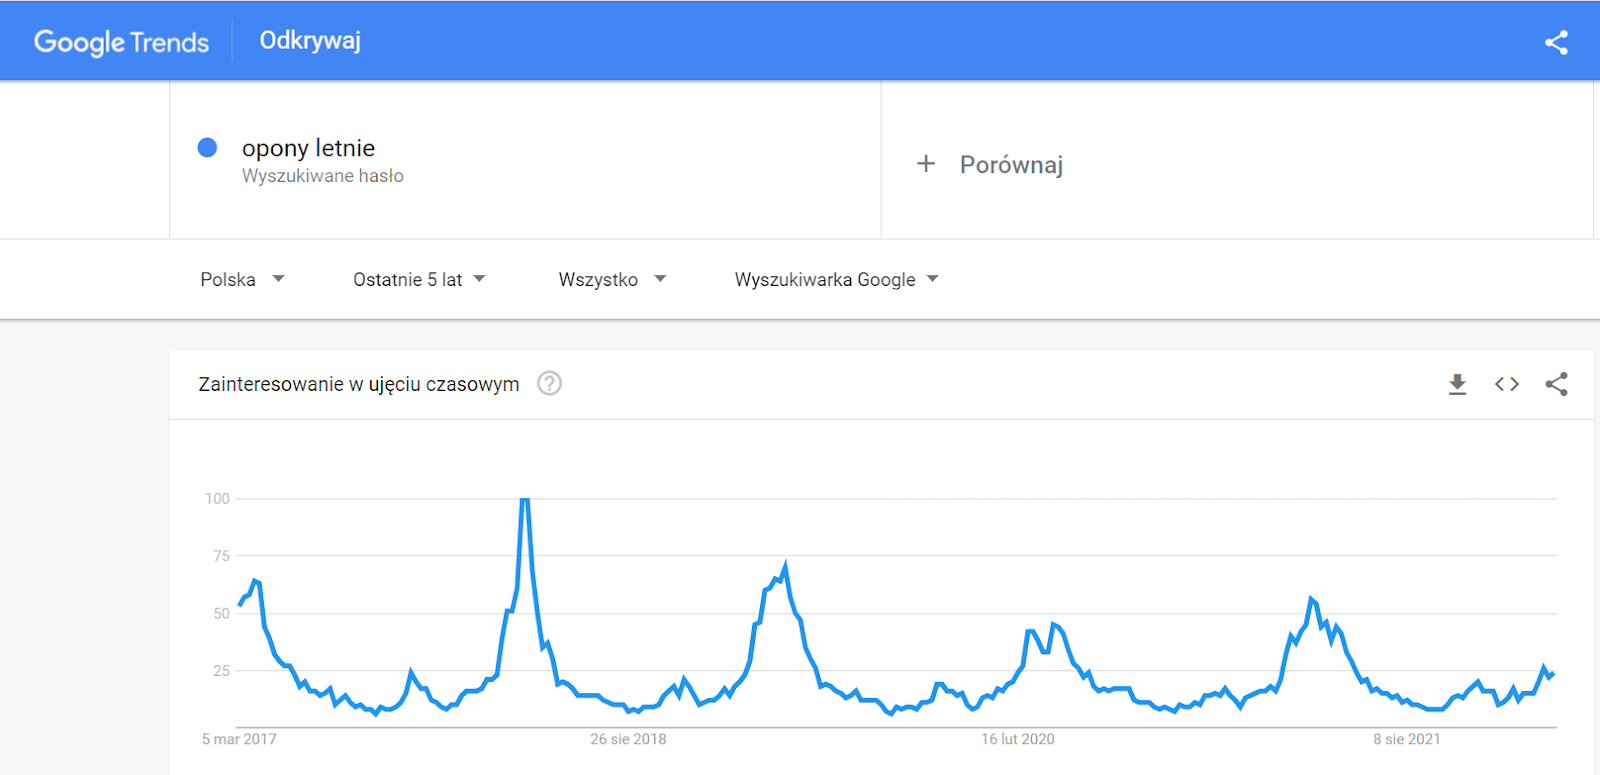The image size is (1600, 775).
Task: Open the Wszystko category dropdown
Action: pos(612,279)
